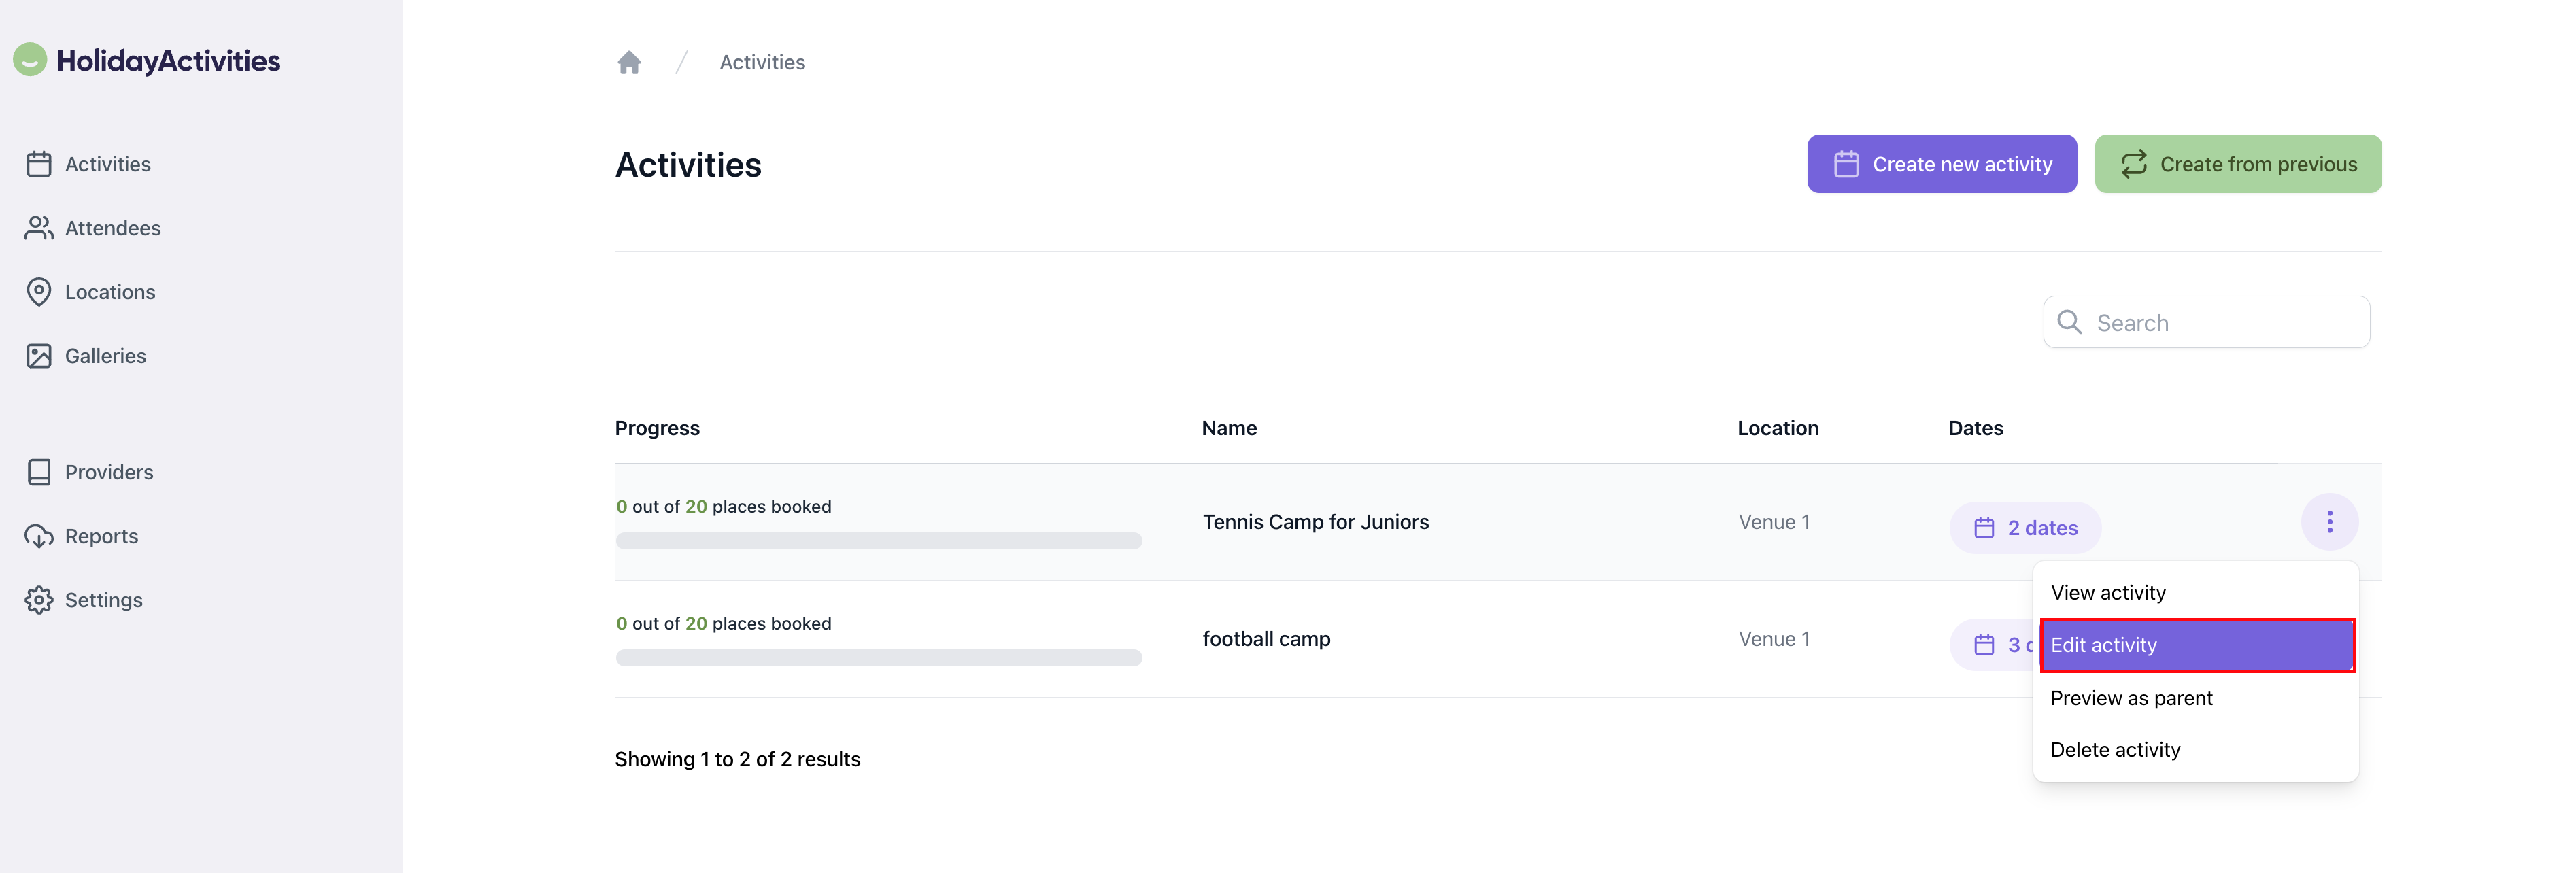Click Create from previous button
Screen dimensions: 2576x873
(x=2237, y=164)
